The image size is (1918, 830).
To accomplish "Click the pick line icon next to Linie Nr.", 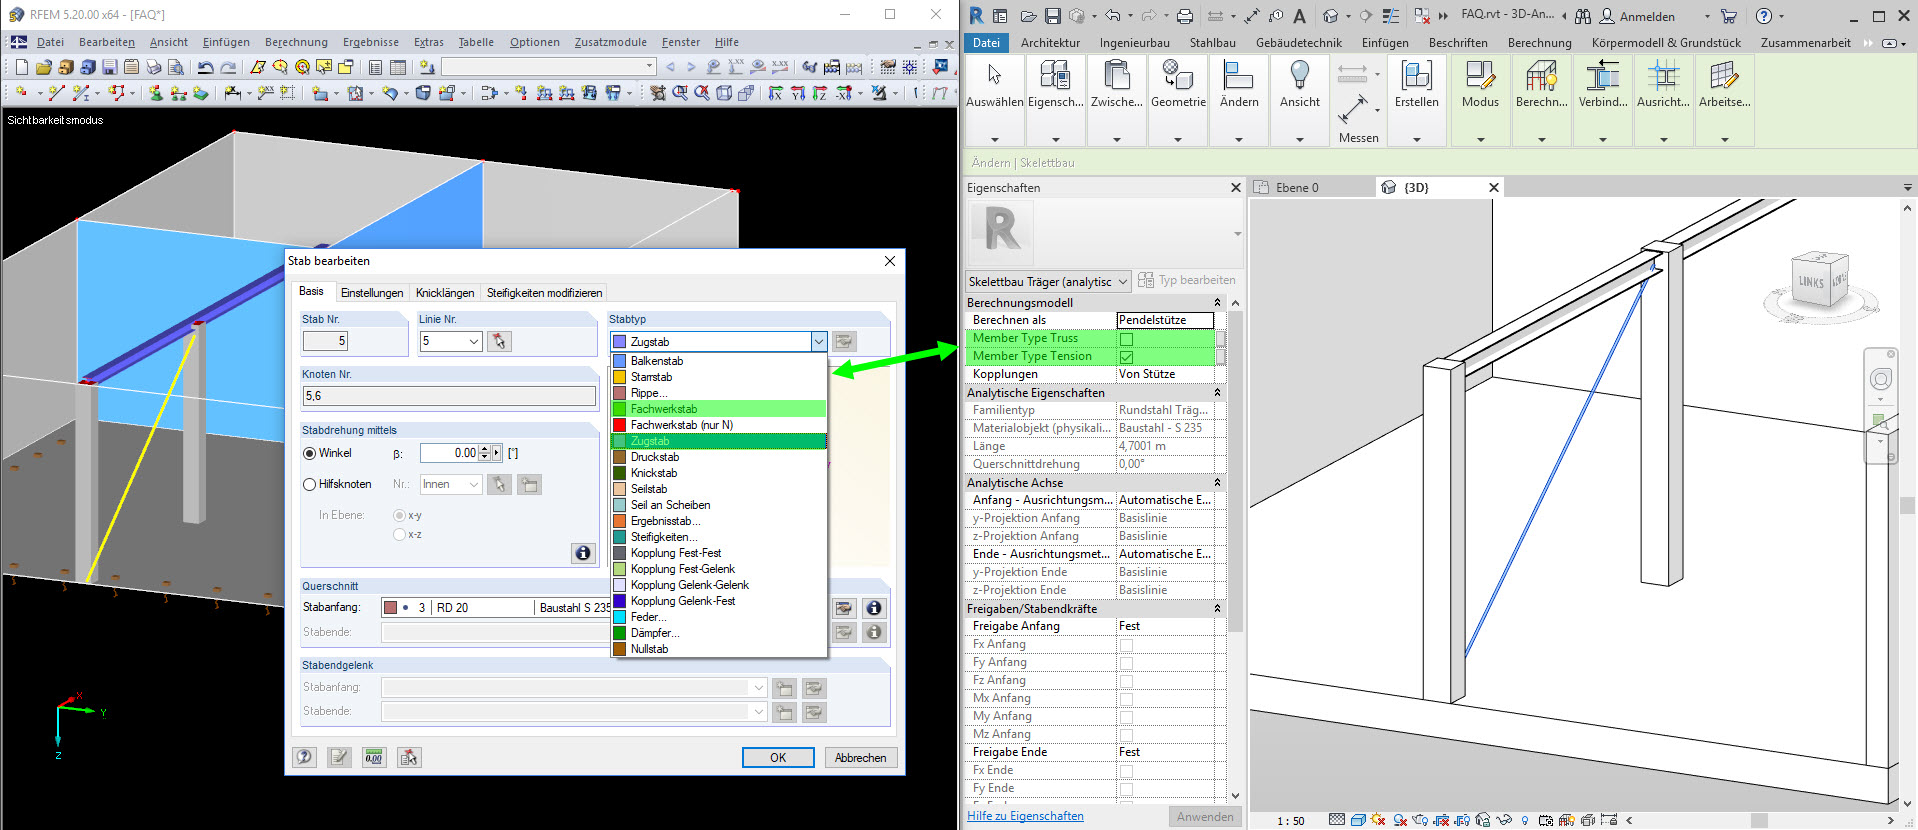I will pyautogui.click(x=499, y=341).
